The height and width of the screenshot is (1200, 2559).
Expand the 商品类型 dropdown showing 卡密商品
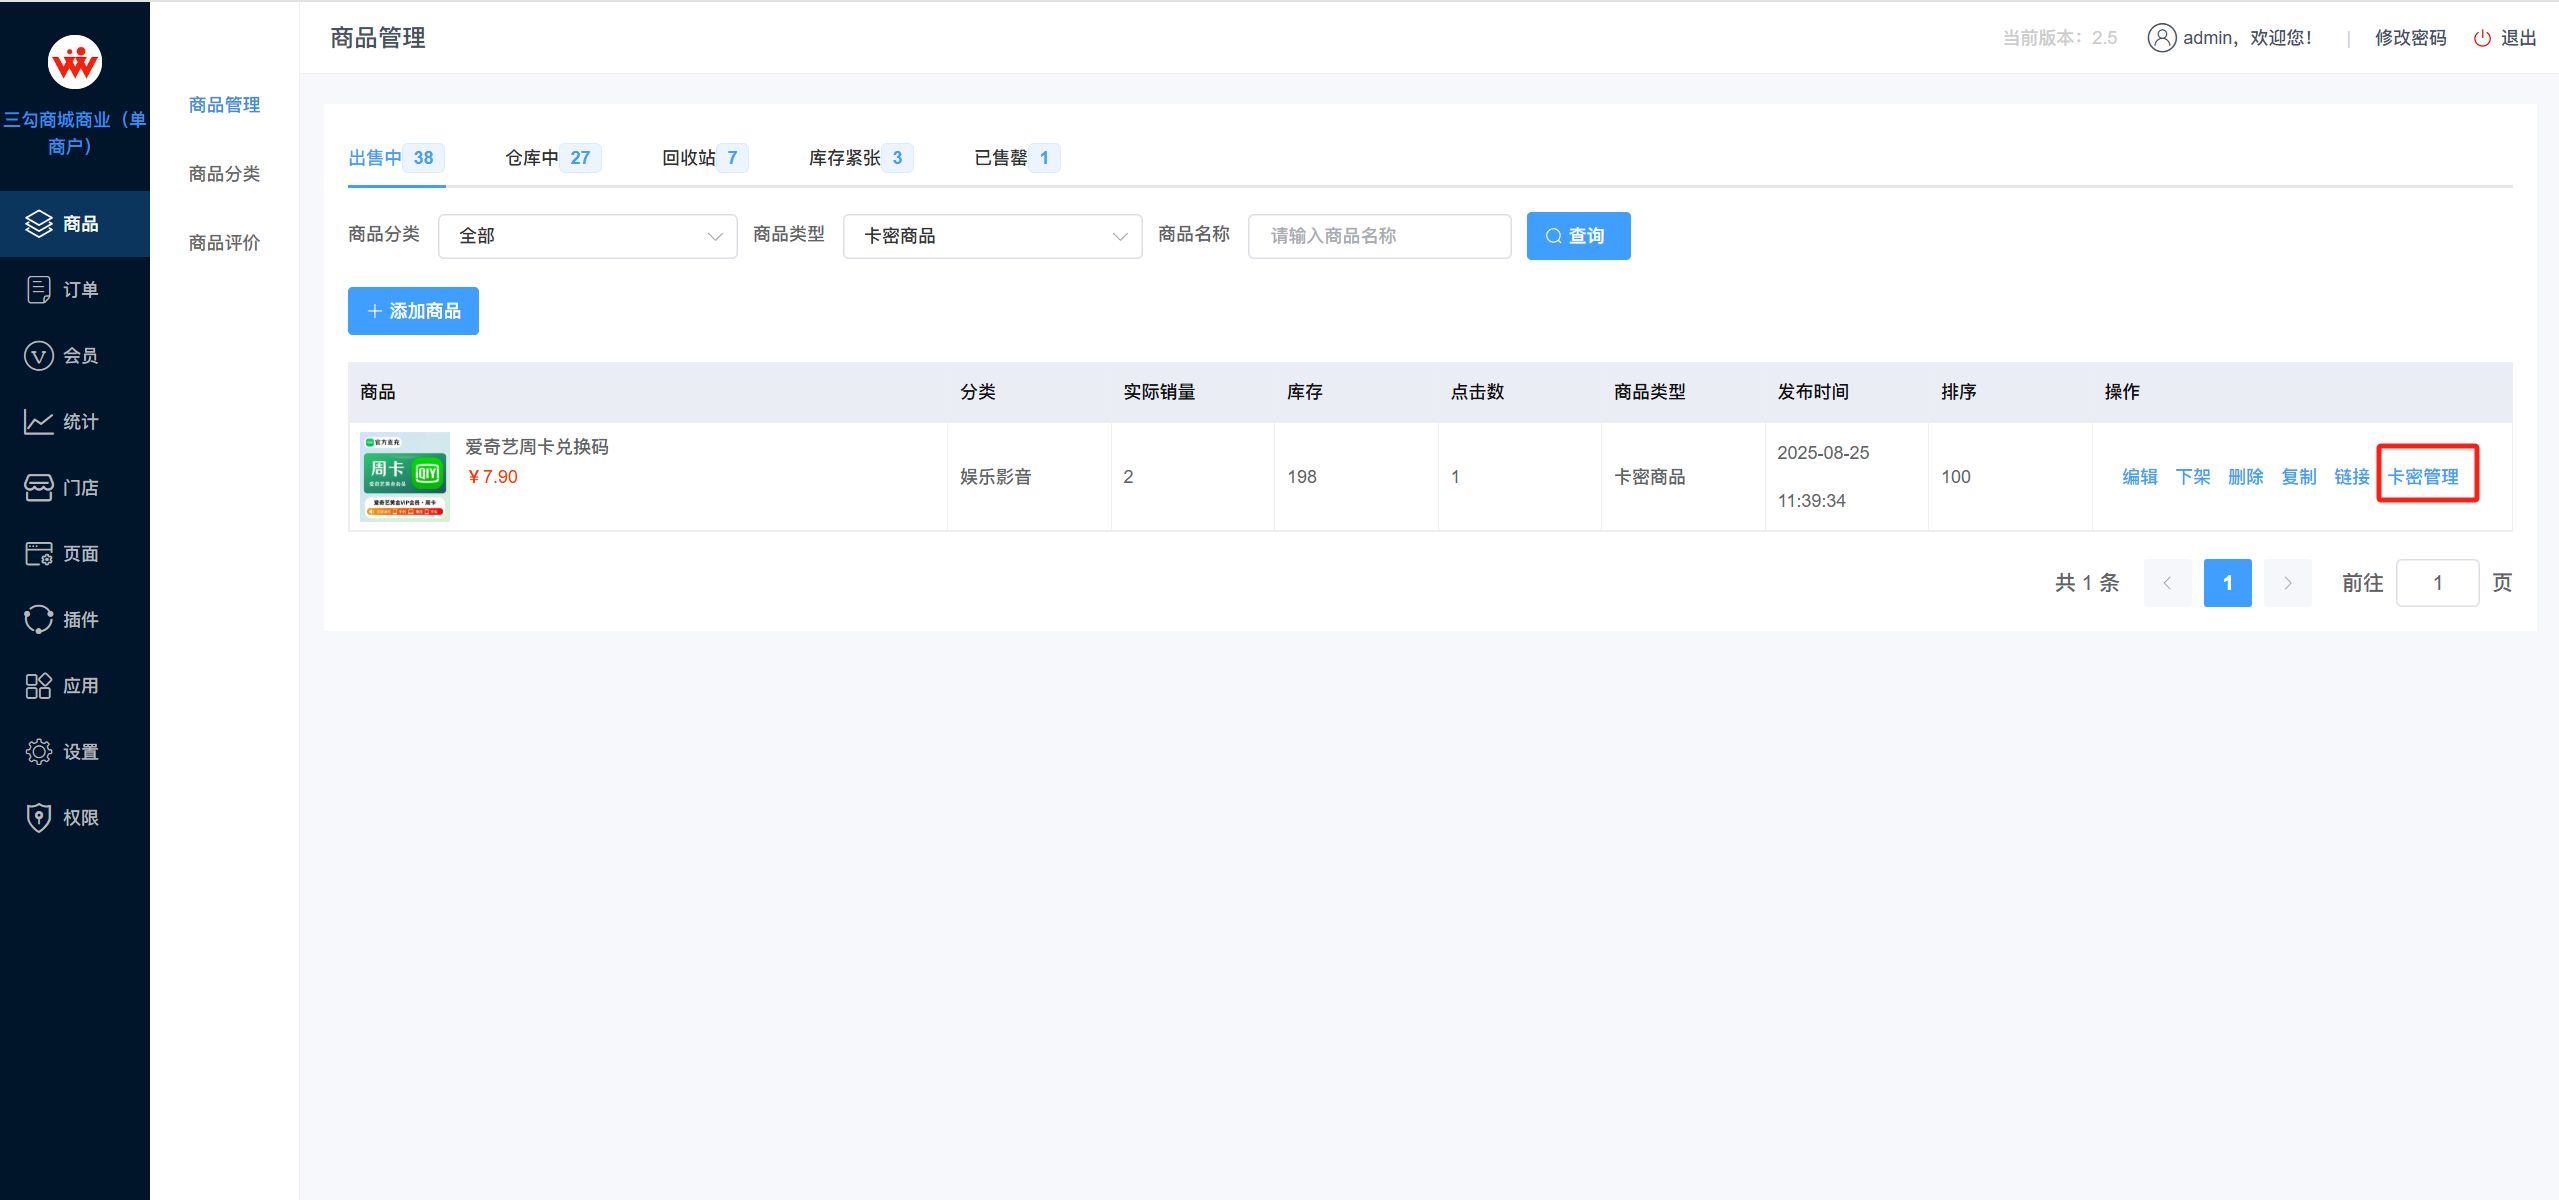coord(992,237)
